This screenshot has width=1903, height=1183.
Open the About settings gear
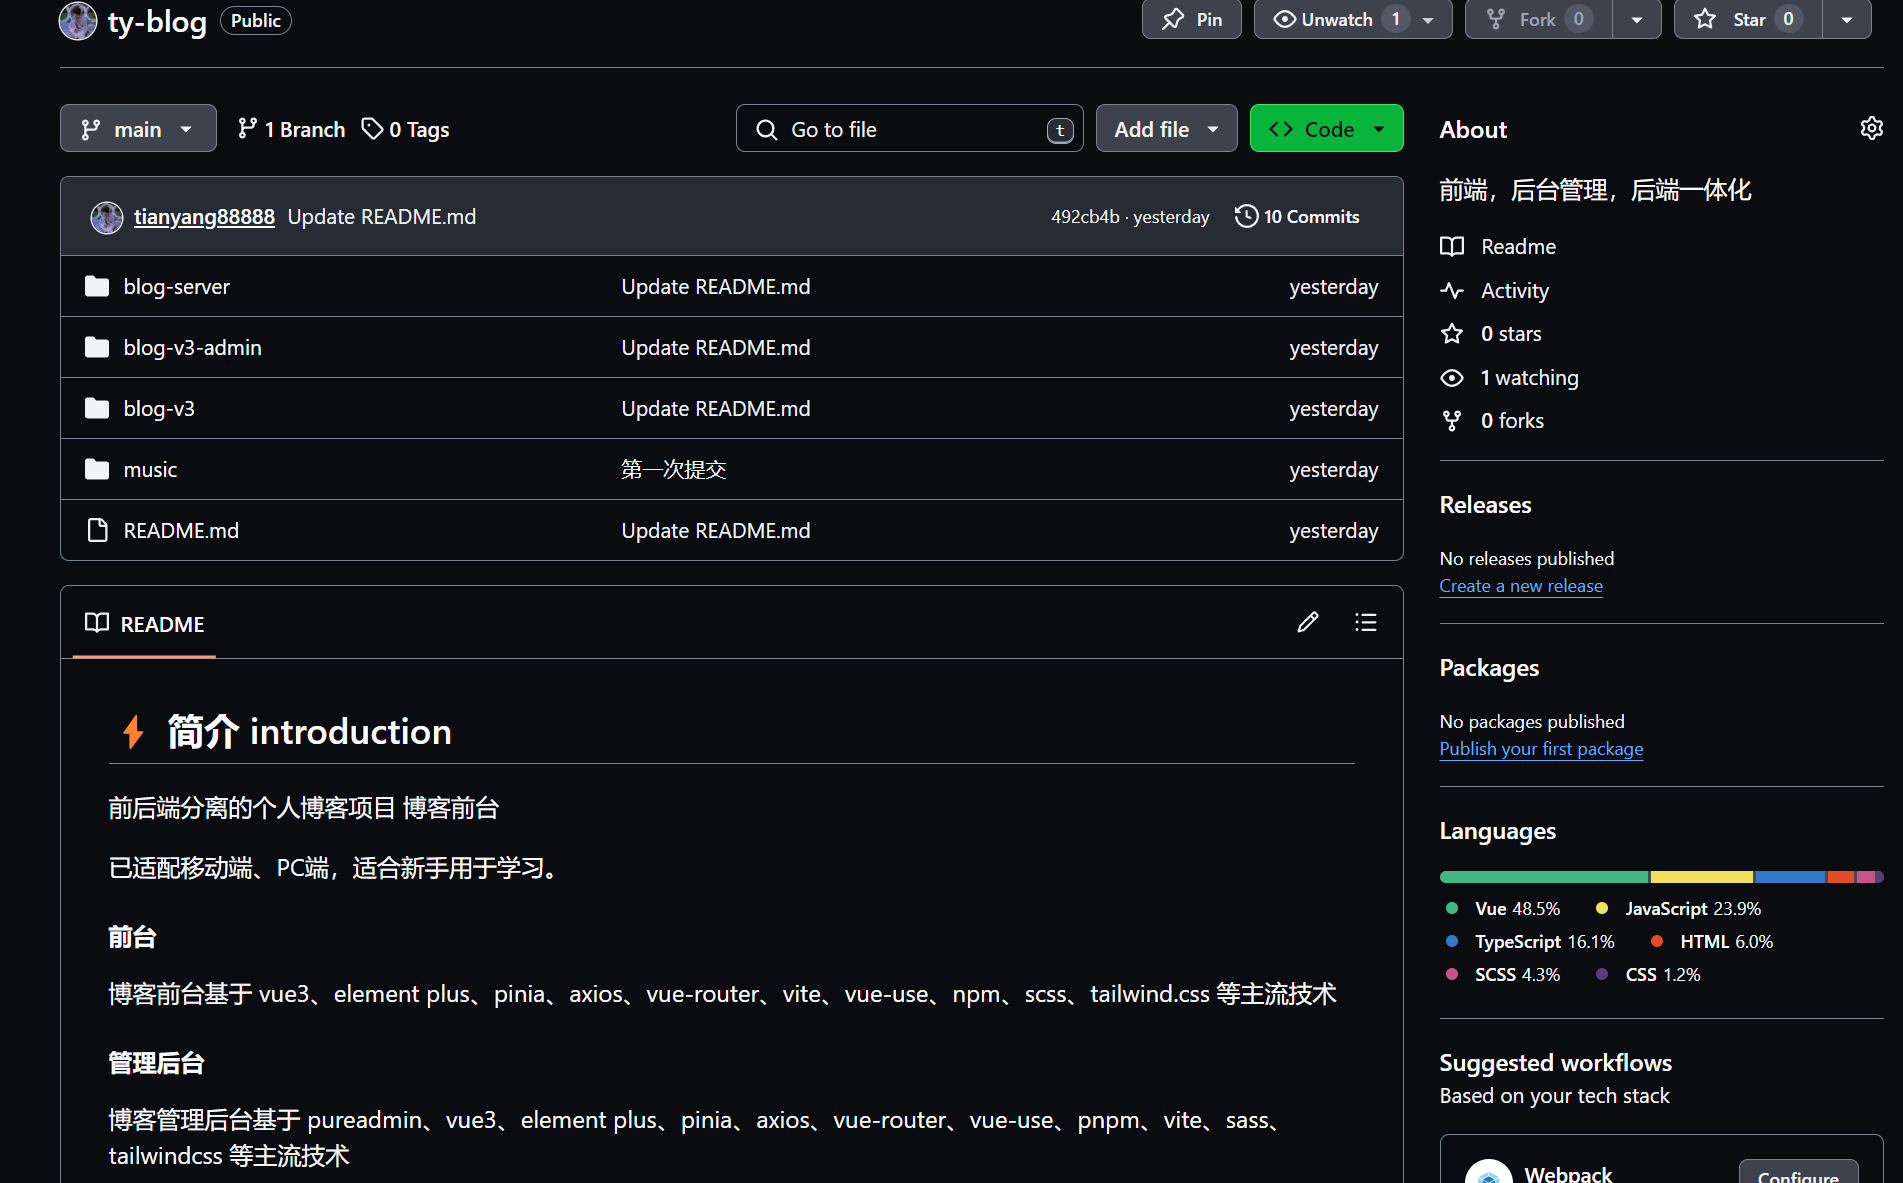pos(1871,128)
